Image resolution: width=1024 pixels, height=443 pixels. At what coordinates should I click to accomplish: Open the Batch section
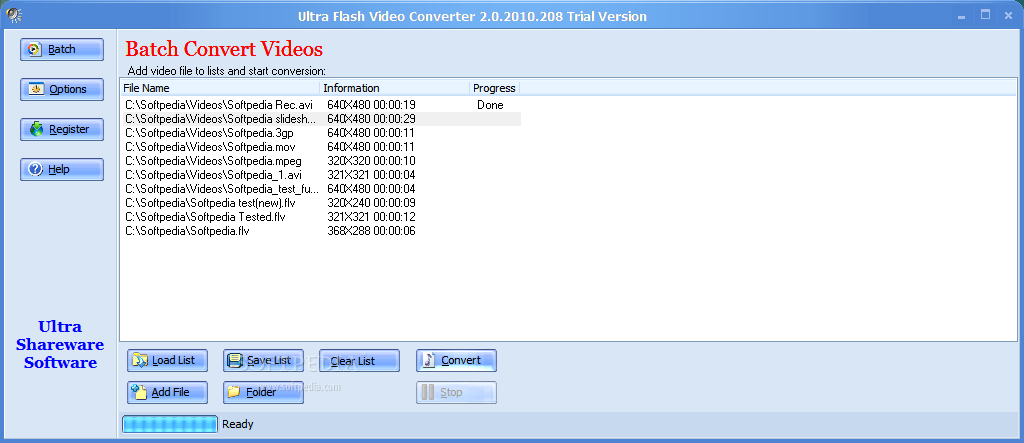coord(62,50)
